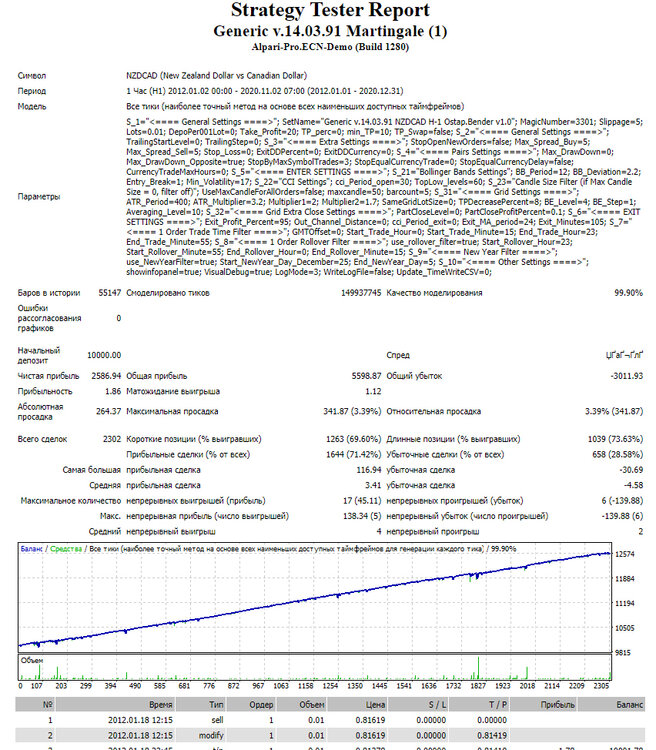The width and height of the screenshot is (656, 750).
Task: Select maximal consecutive loss '-139.88 (6)'
Action: pos(622,516)
